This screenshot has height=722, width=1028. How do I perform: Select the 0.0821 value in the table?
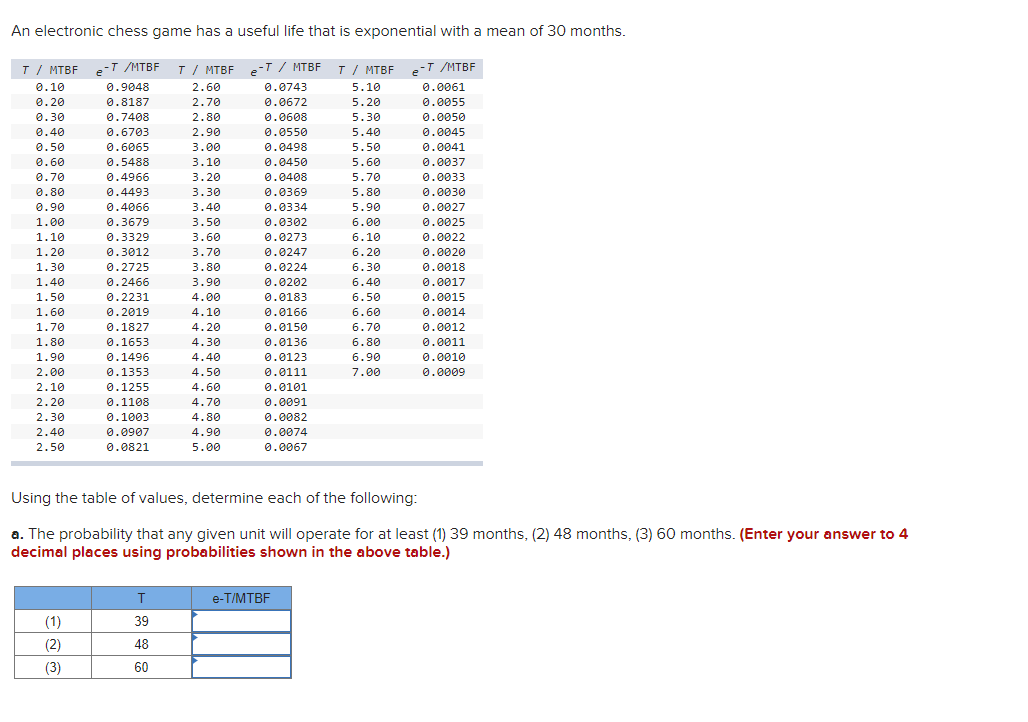(x=128, y=447)
